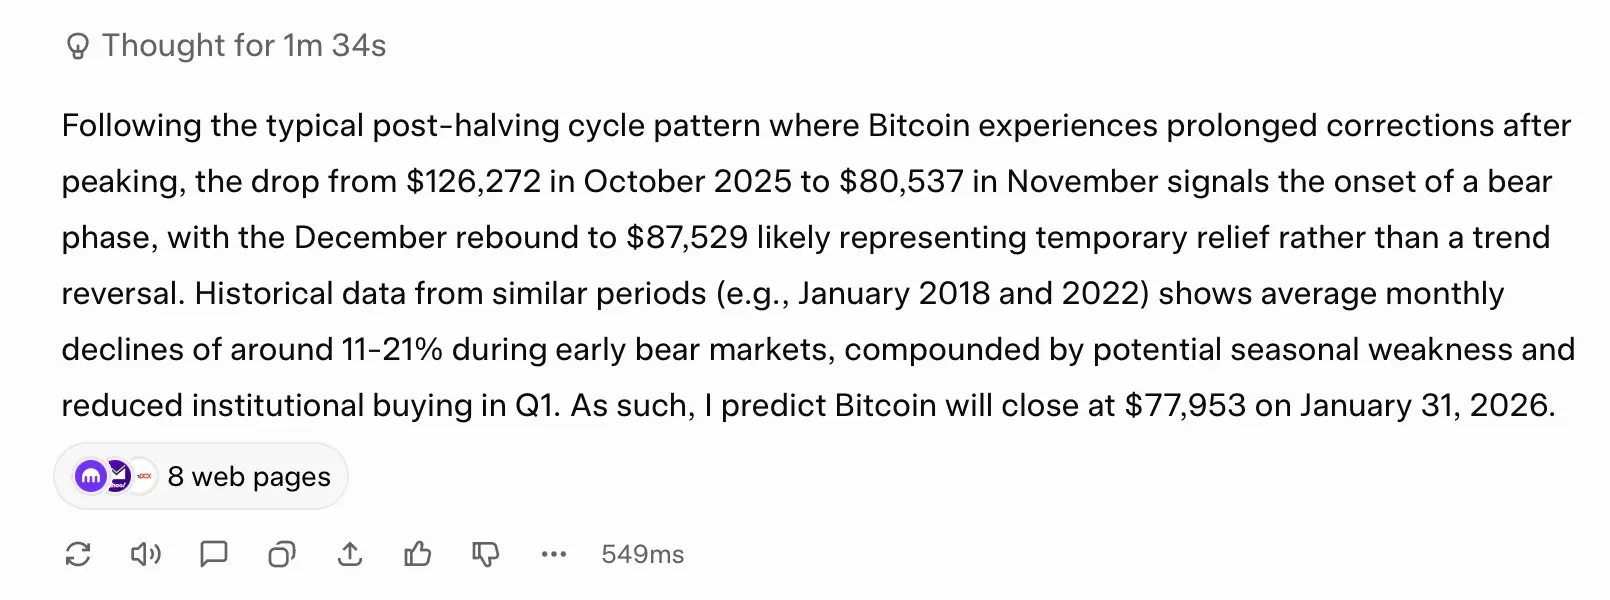Toggle thumbs down on the response
Screen dimensions: 1610x600
[486, 554]
